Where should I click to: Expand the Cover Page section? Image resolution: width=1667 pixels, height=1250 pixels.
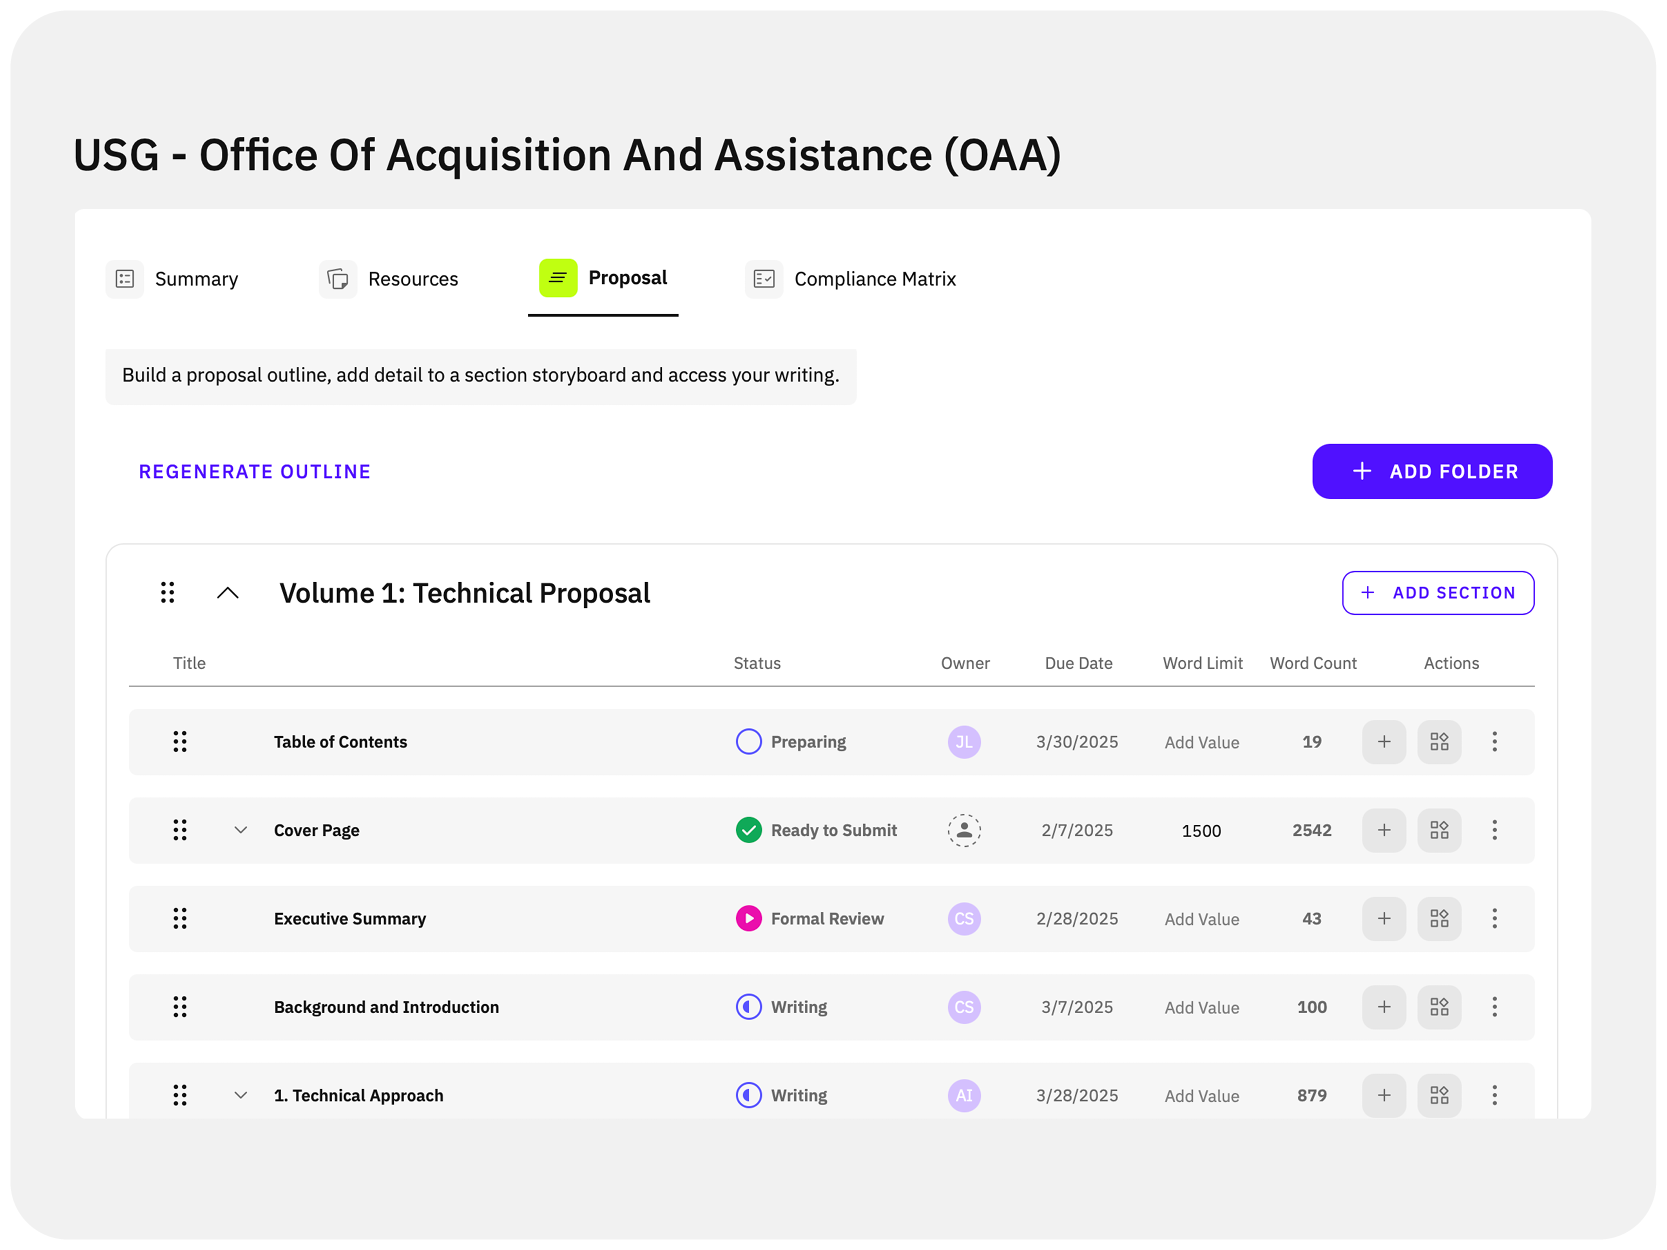[241, 830]
